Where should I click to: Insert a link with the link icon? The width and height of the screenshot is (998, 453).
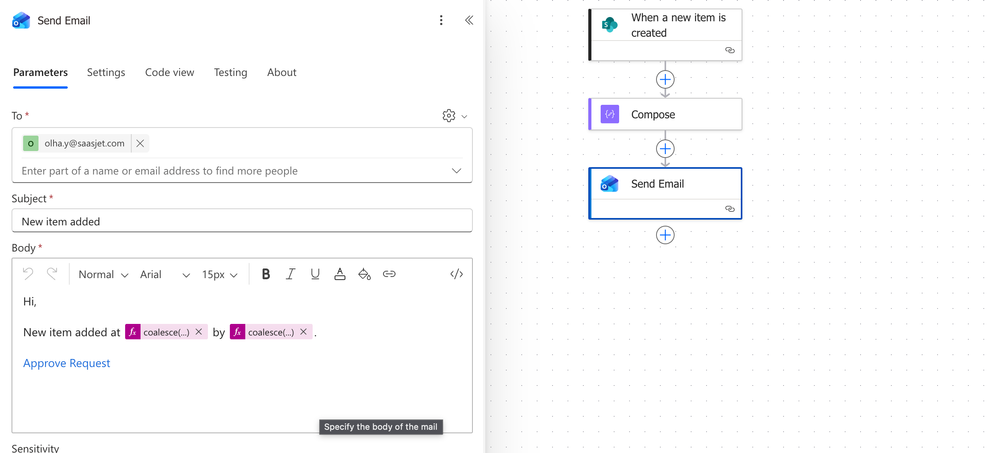(x=389, y=274)
